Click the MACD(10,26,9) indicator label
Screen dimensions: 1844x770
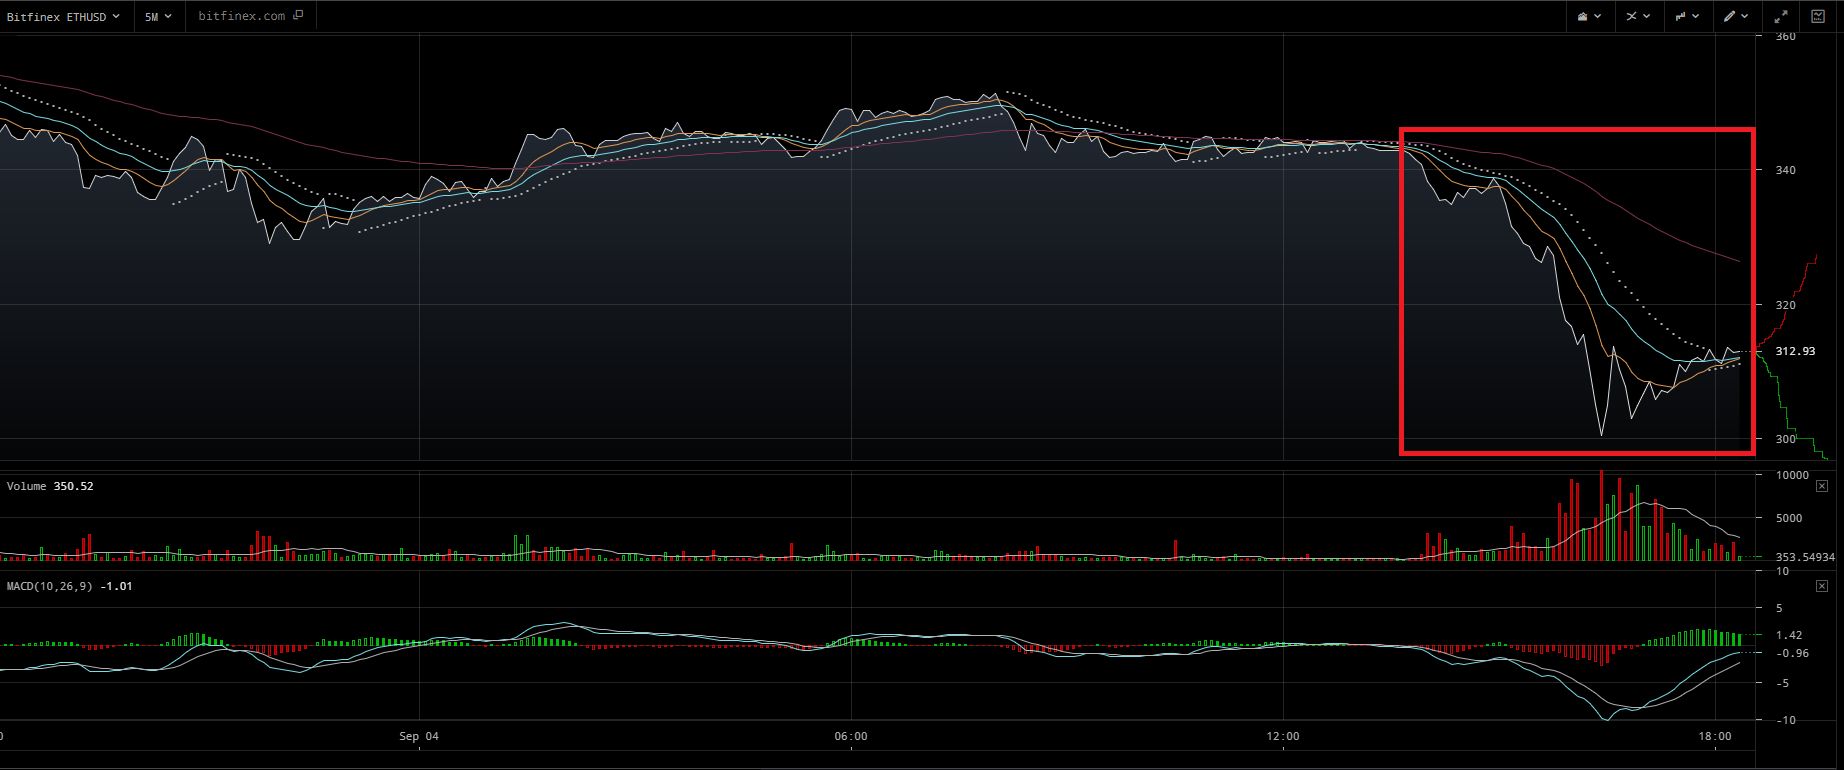tap(69, 586)
